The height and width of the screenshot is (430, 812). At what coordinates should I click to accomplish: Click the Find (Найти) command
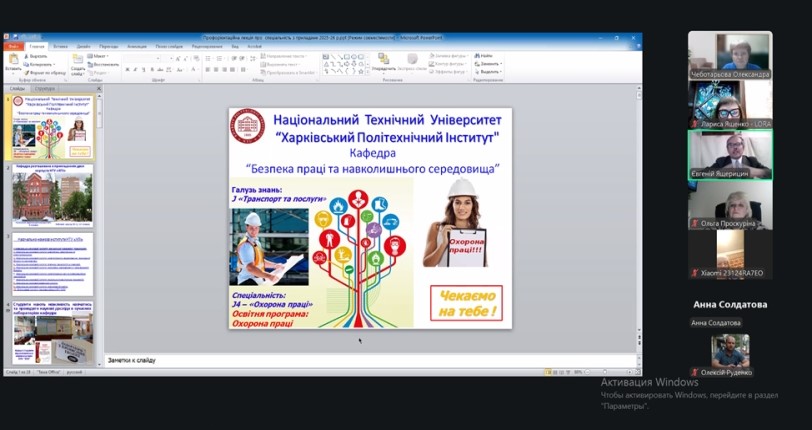click(486, 56)
